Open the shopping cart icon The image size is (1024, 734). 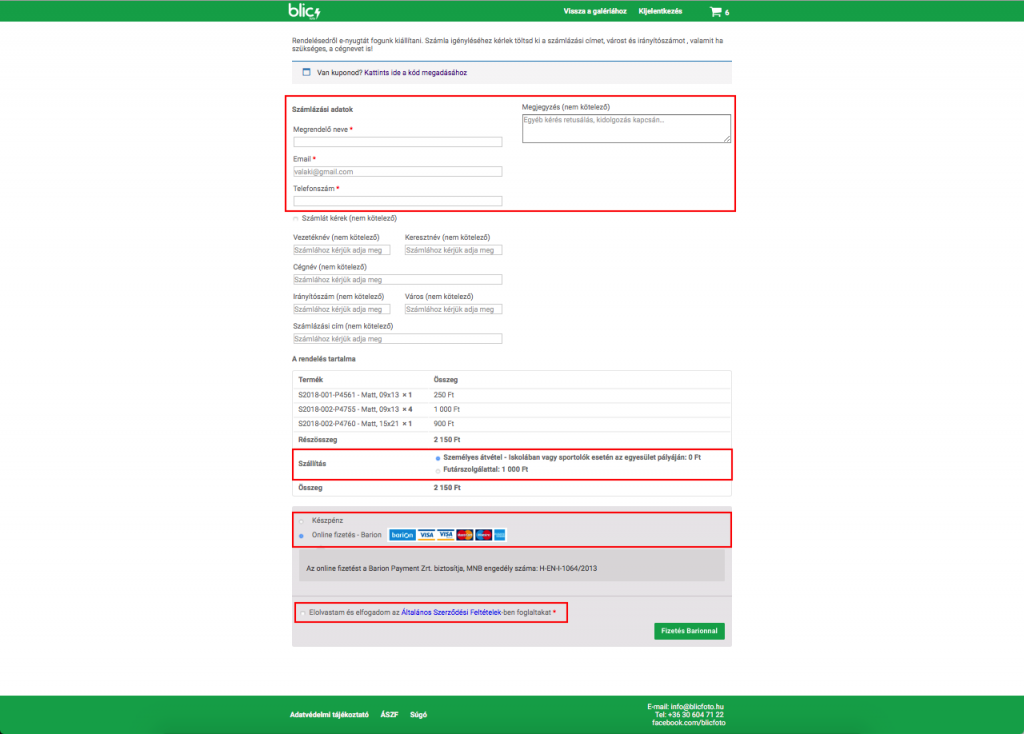pyautogui.click(x=715, y=12)
